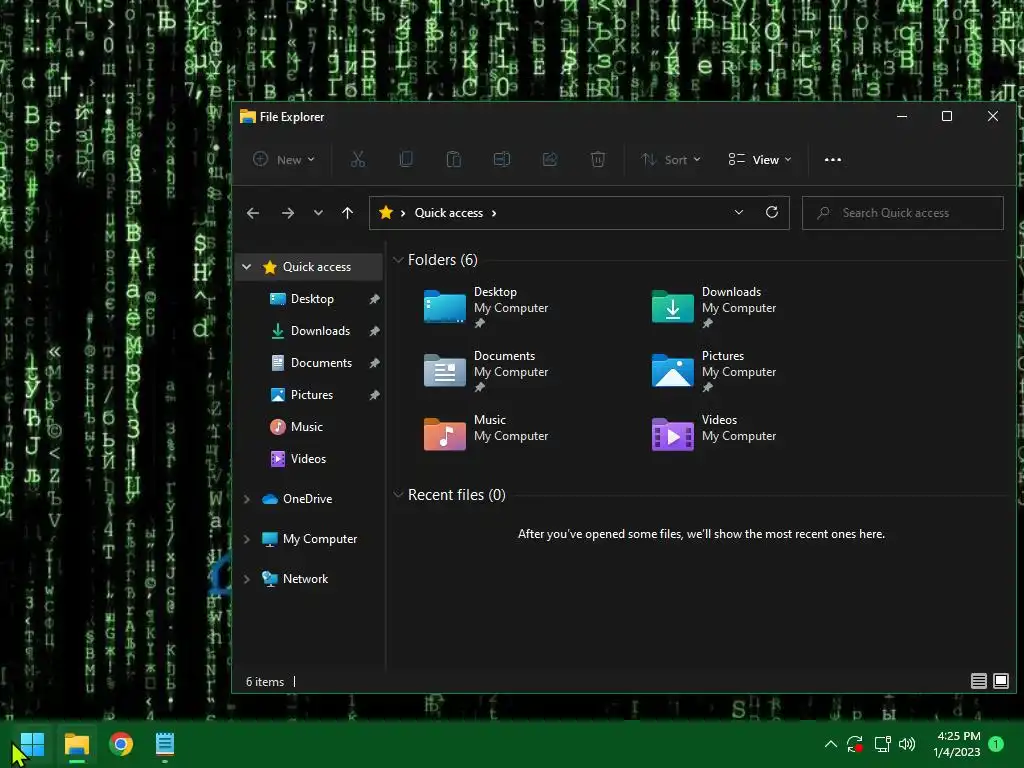Select the Desktop folder tile

[487, 307]
